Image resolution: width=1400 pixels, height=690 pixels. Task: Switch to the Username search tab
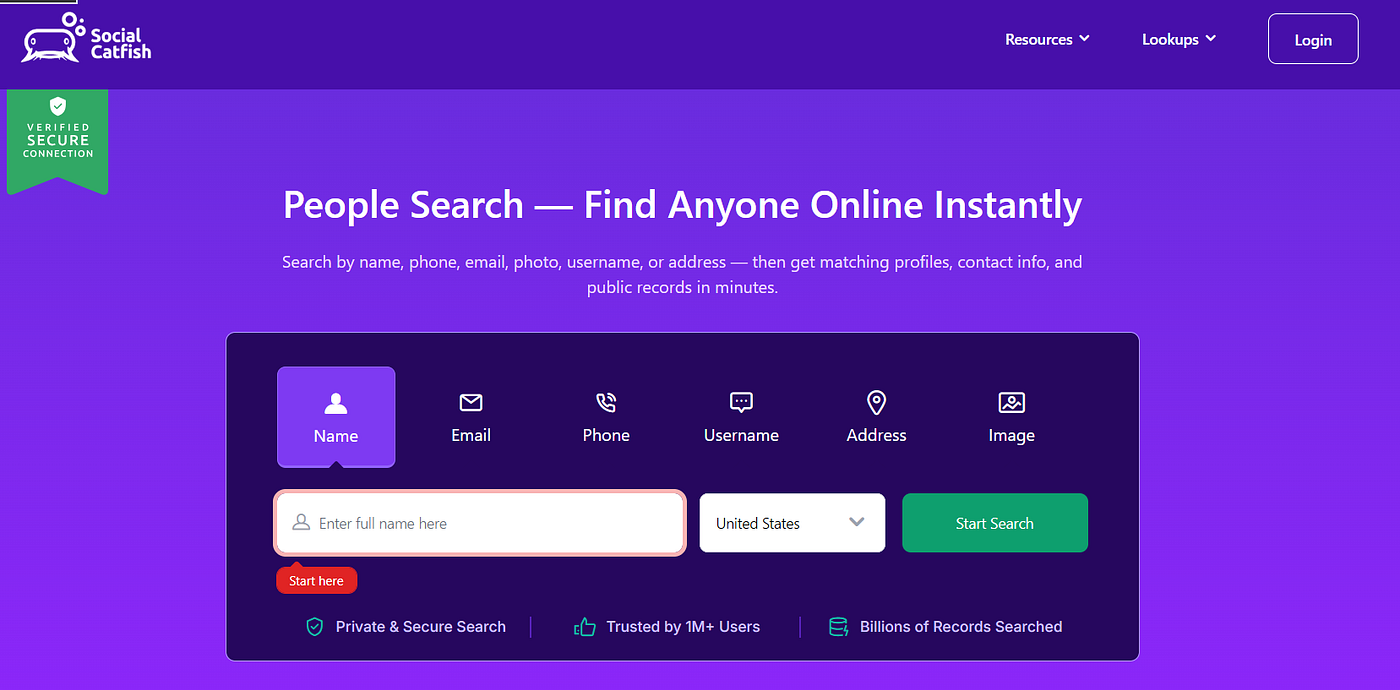[741, 417]
